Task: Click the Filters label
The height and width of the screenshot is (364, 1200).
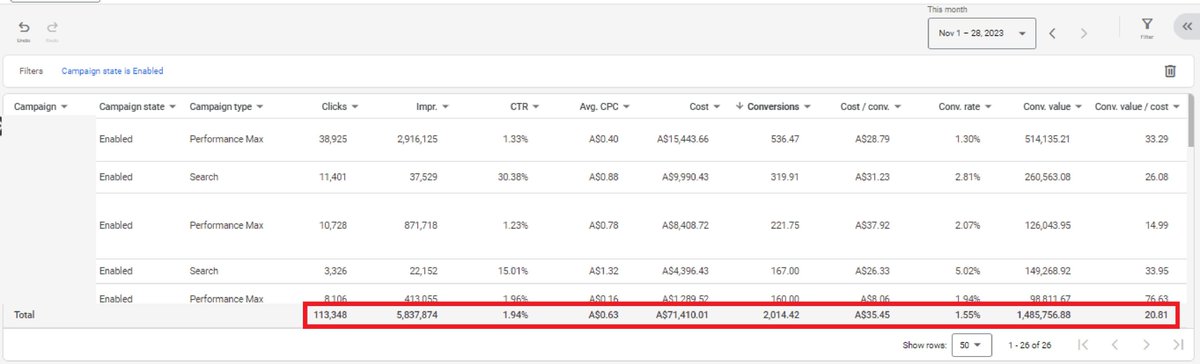Action: (x=31, y=71)
